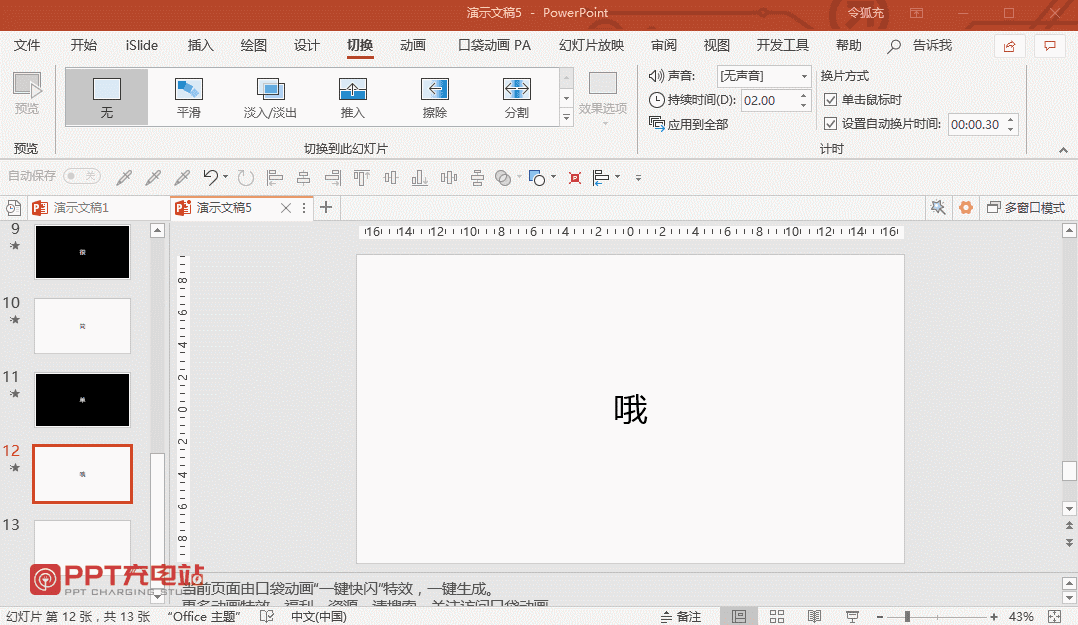1078x625 pixels.
Task: Apply the 淡入/淡出 fade transition
Action: click(270, 98)
